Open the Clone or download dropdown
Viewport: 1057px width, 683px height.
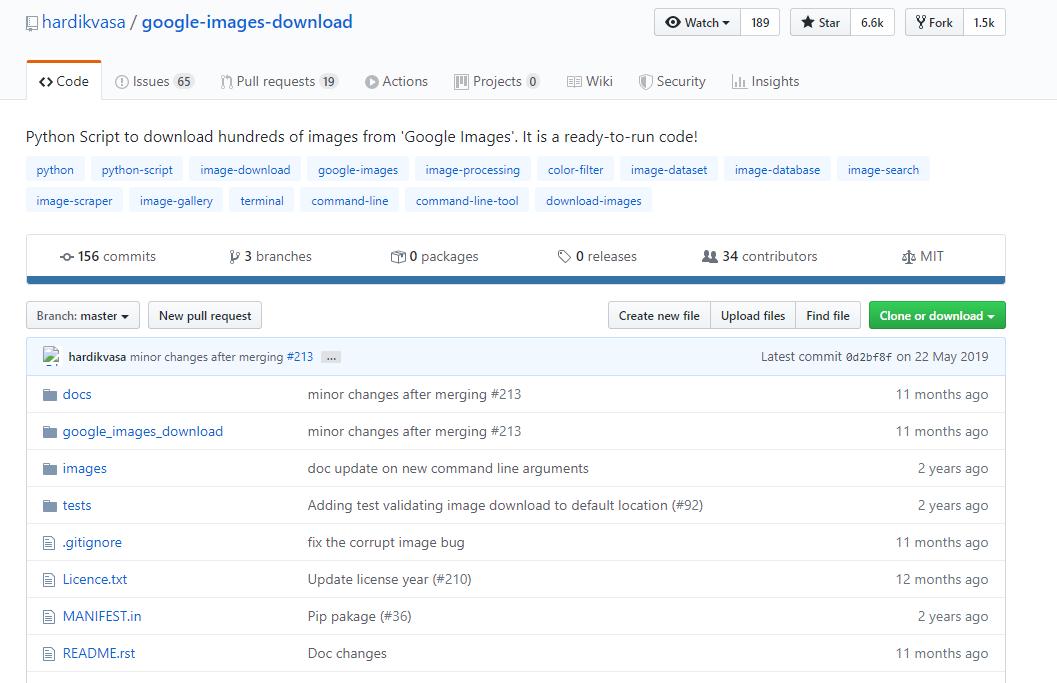[x=936, y=316]
